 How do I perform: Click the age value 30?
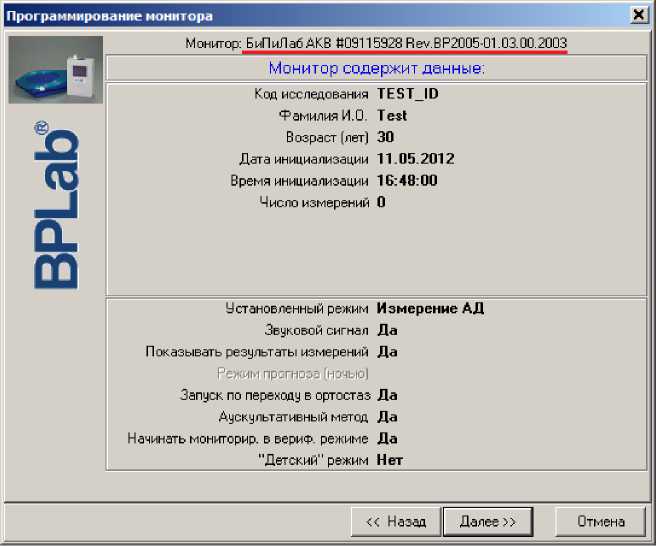[386, 137]
